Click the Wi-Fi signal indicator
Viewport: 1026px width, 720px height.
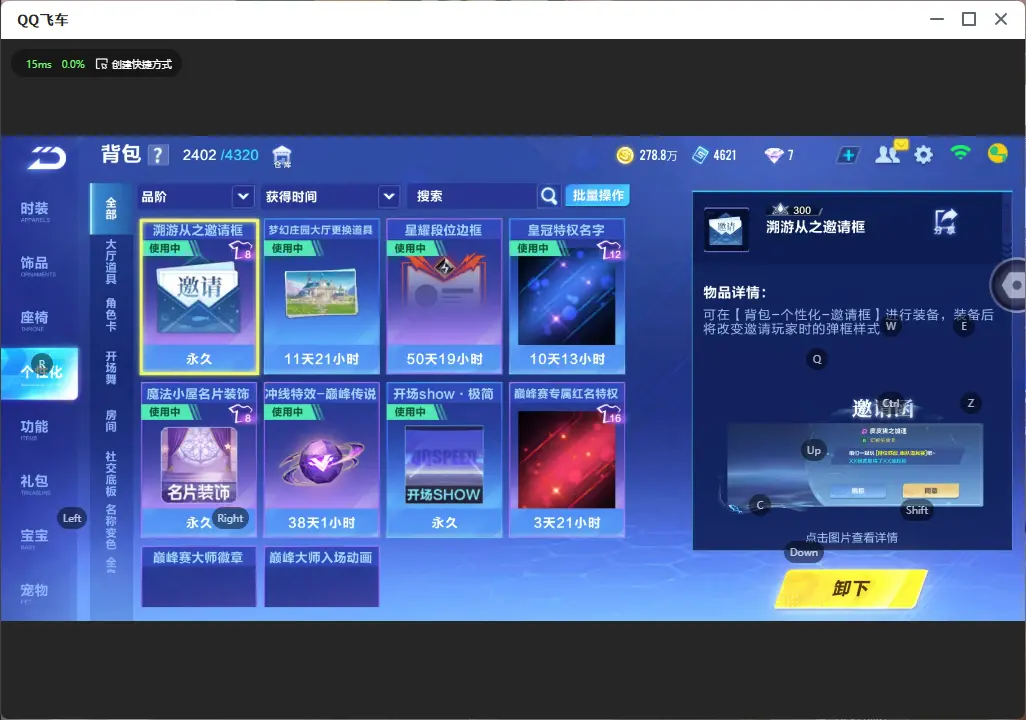coord(960,153)
